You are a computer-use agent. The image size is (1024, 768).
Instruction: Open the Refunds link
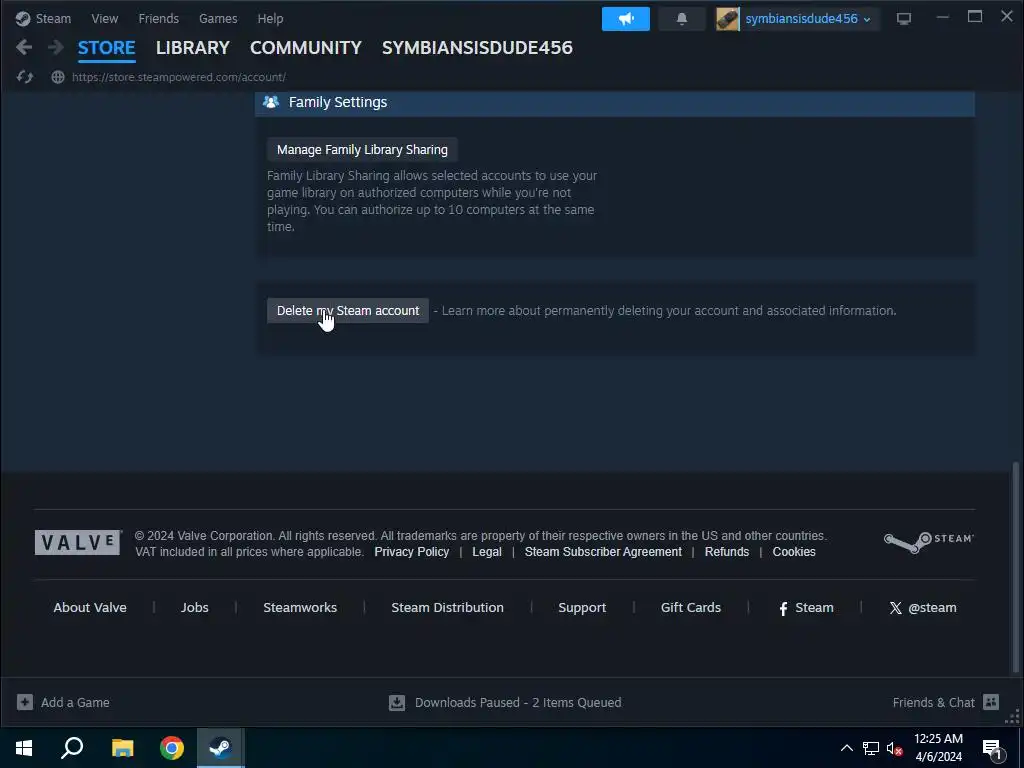pos(727,552)
